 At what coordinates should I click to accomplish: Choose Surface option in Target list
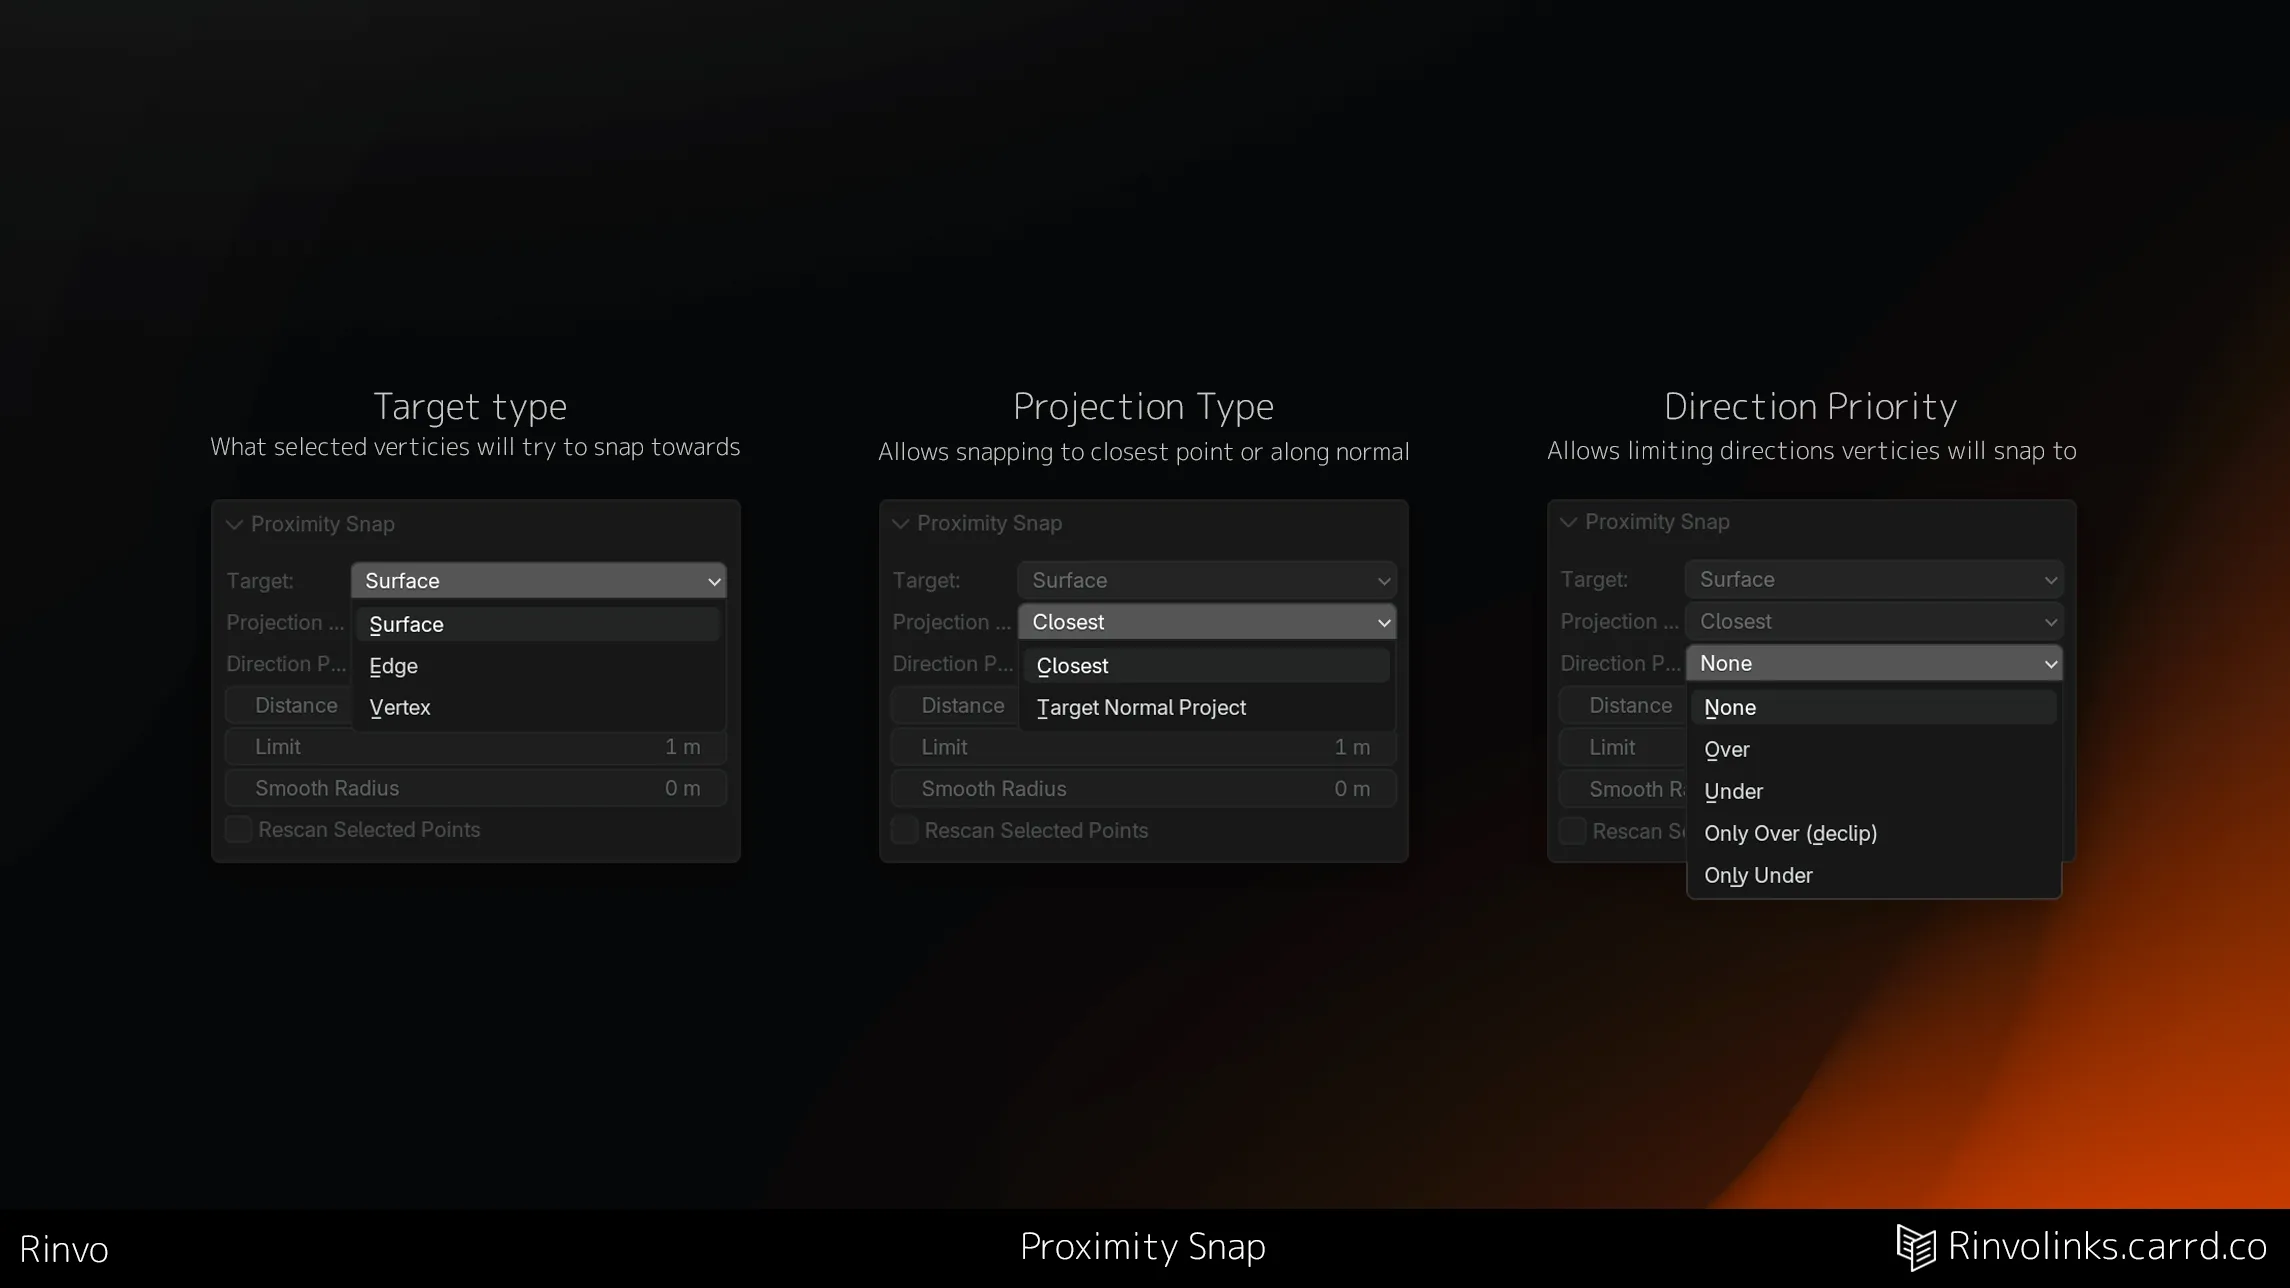point(538,624)
